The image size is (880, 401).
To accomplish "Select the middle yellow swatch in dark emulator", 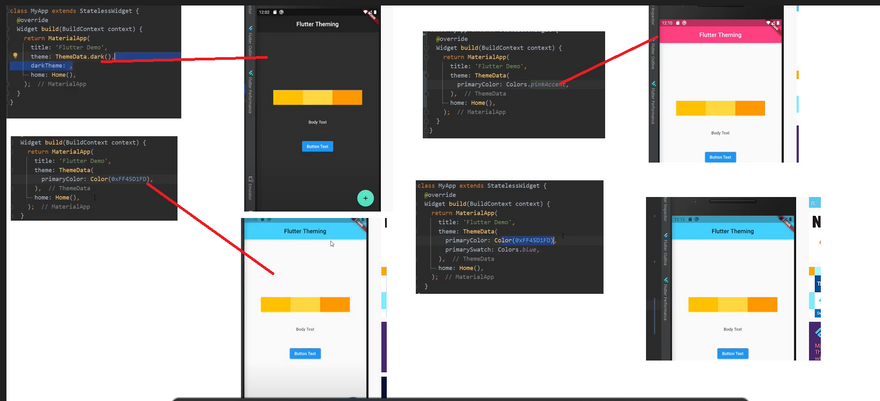I will click(317, 97).
